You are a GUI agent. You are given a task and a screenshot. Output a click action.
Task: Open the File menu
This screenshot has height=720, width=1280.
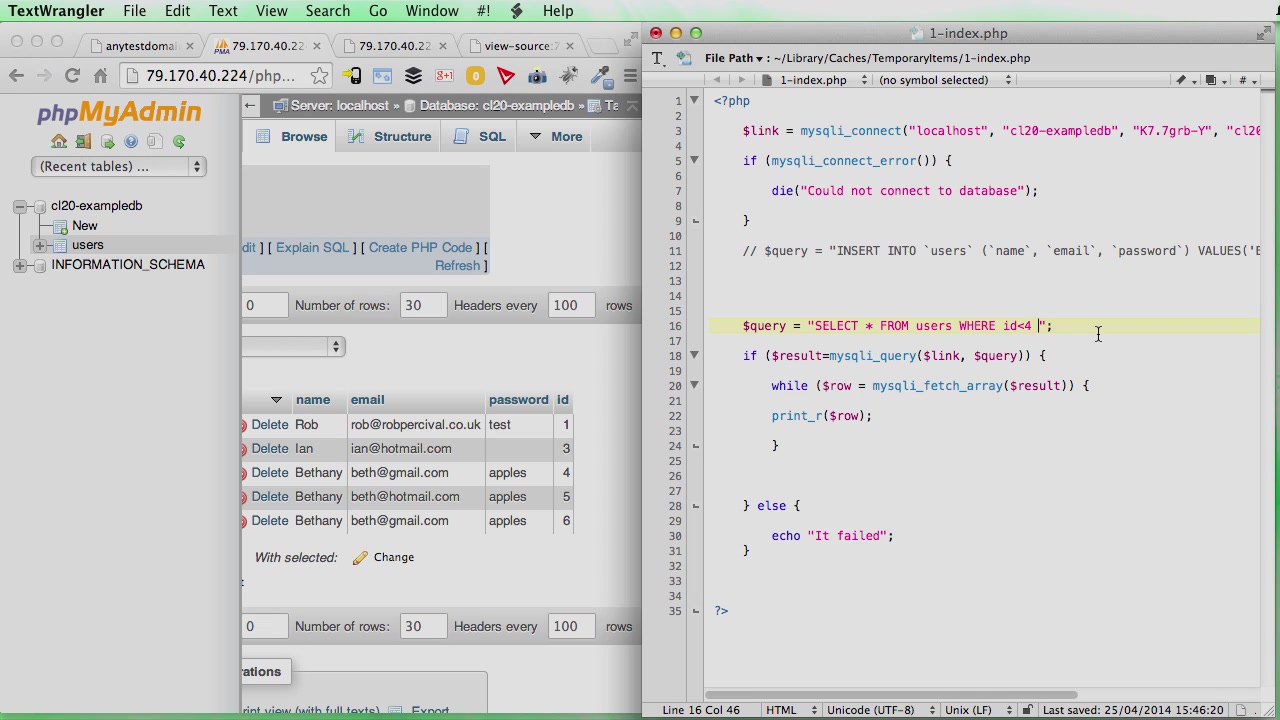pyautogui.click(x=134, y=11)
